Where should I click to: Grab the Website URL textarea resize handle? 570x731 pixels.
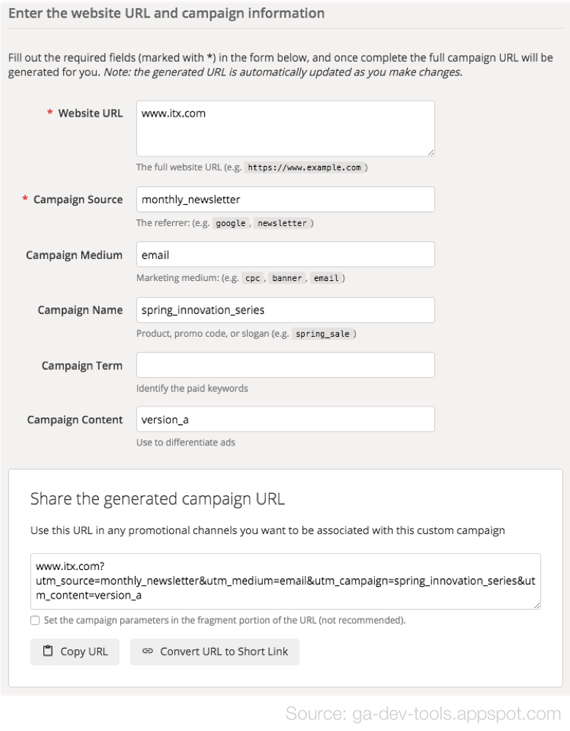431,152
